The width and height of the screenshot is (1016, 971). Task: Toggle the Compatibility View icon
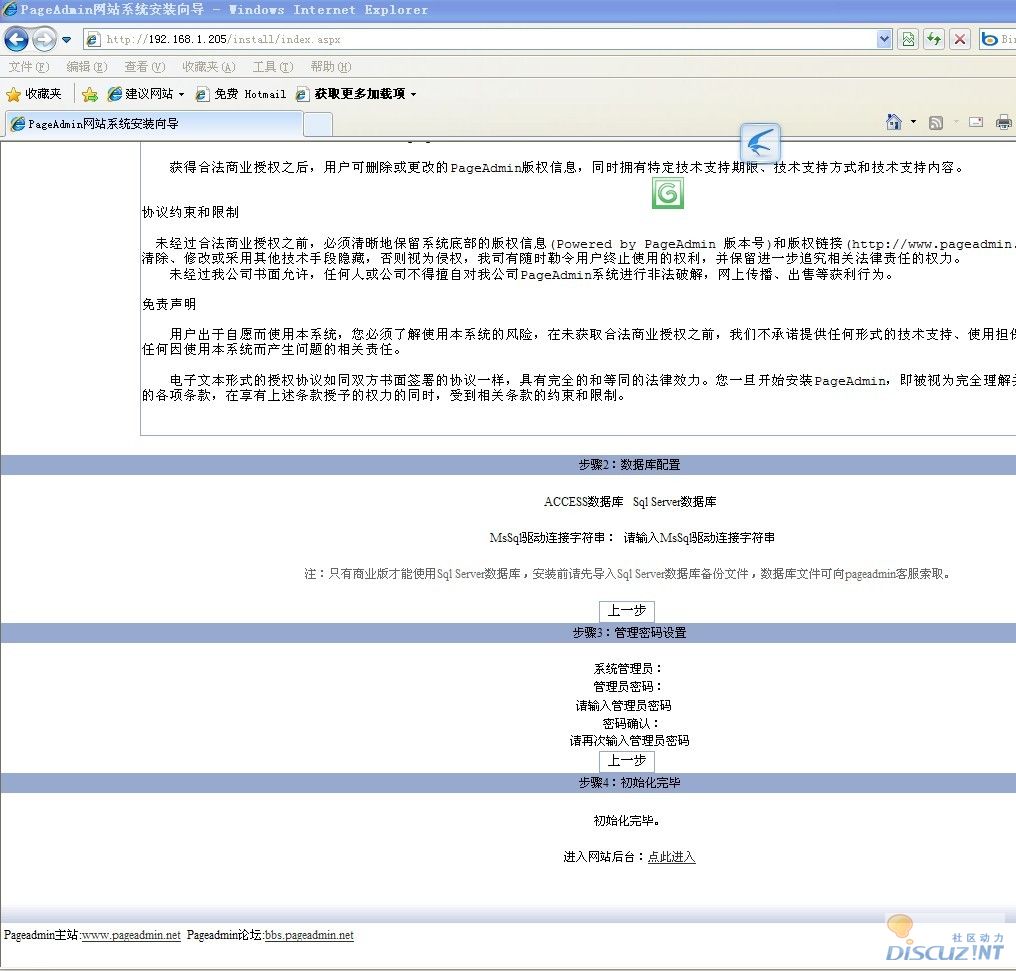tap(908, 39)
